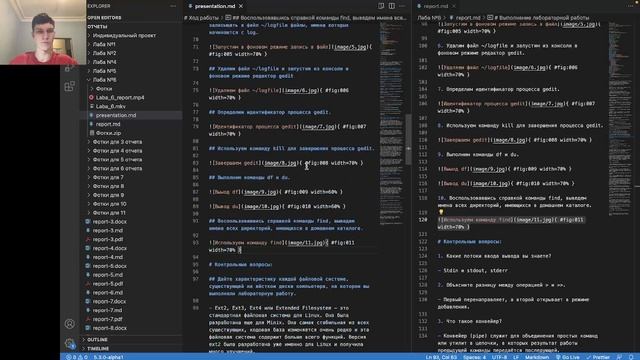
Task: Open report-4.md file
Action: click(107, 258)
